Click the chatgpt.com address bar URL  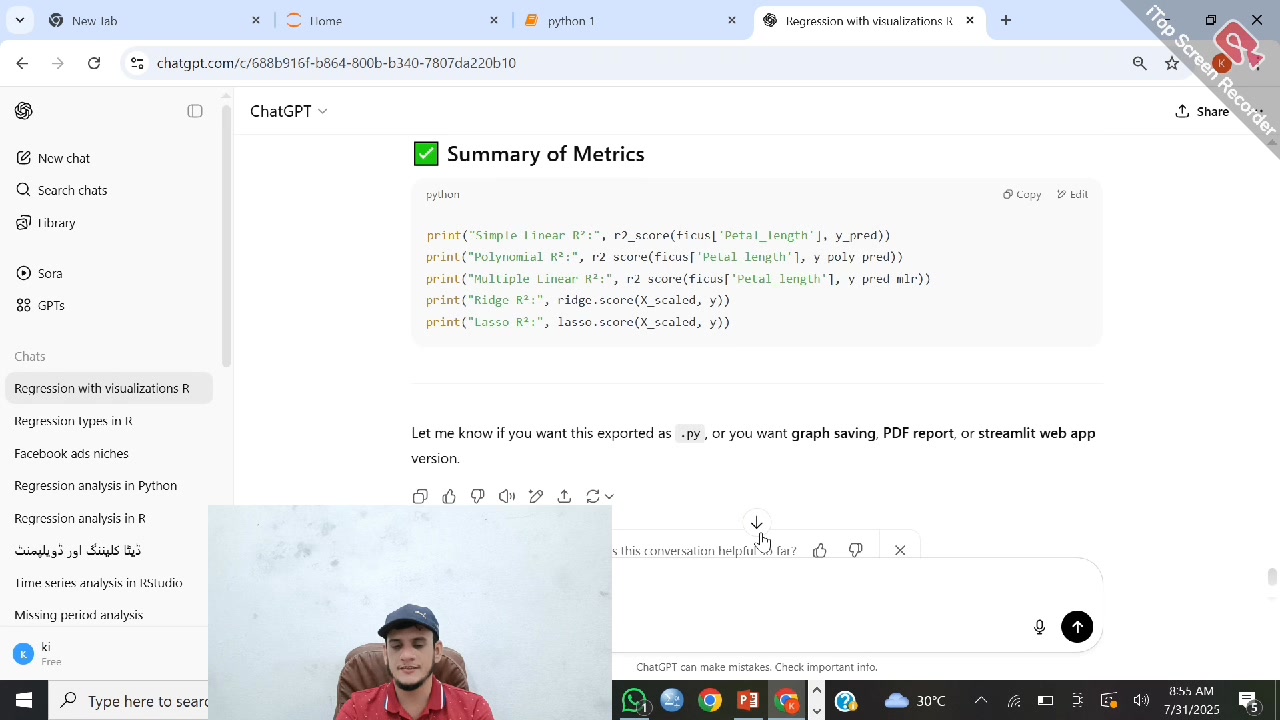pos(336,63)
